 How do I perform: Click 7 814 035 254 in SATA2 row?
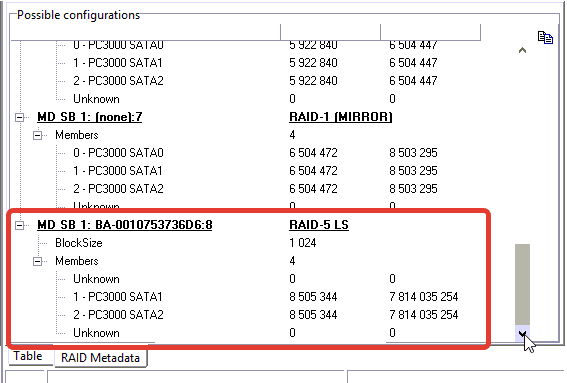(x=423, y=315)
